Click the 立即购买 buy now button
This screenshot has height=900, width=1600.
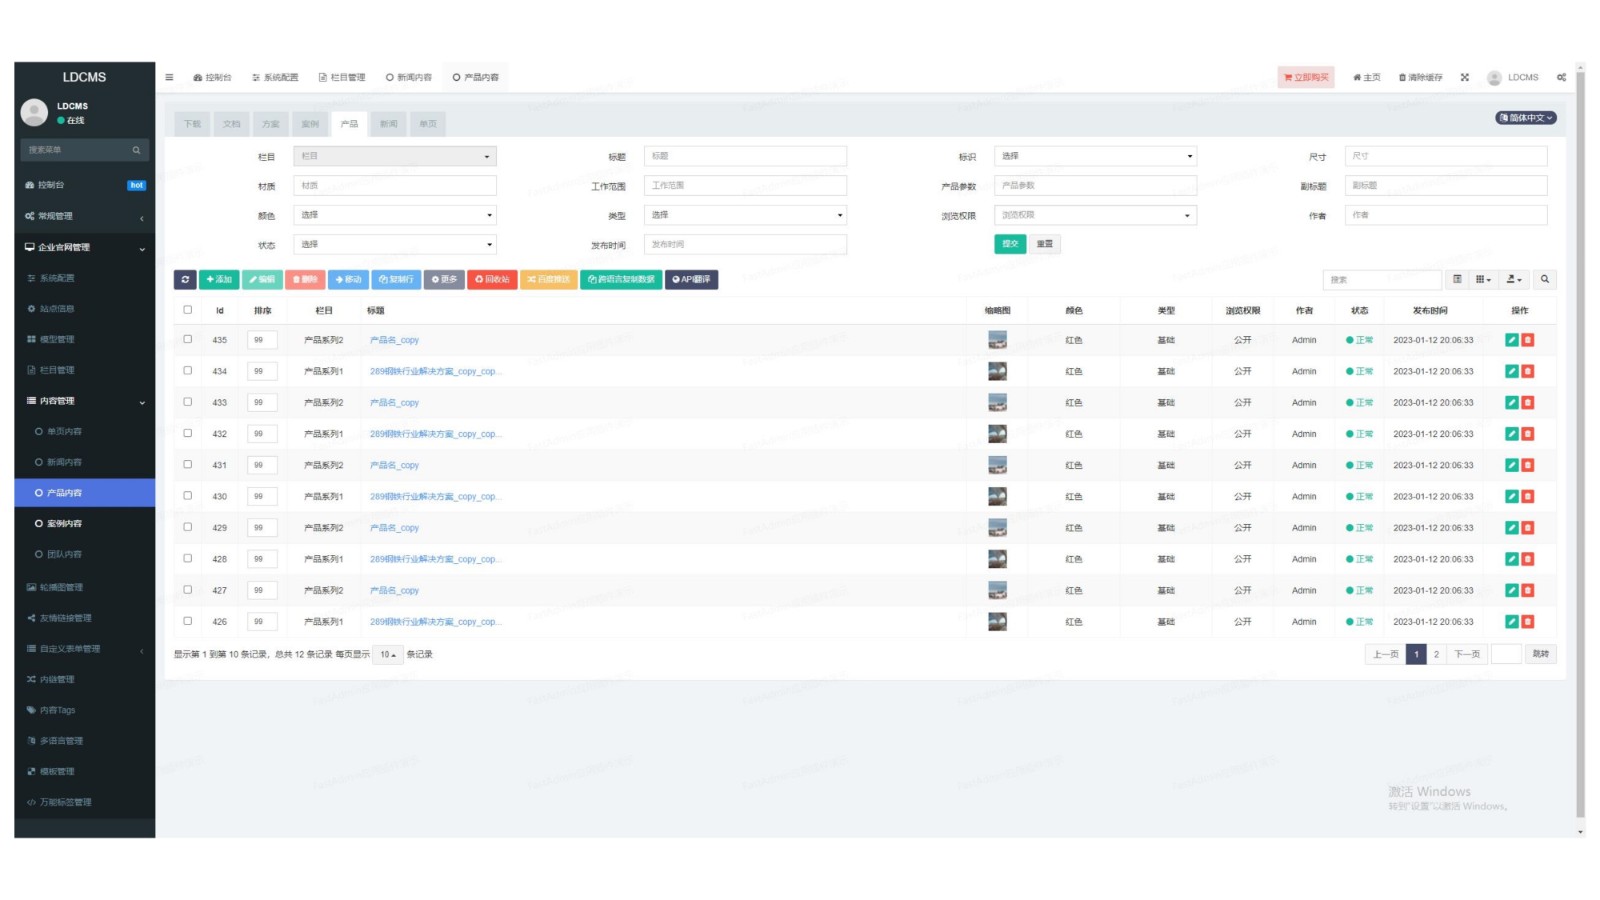click(x=1307, y=77)
